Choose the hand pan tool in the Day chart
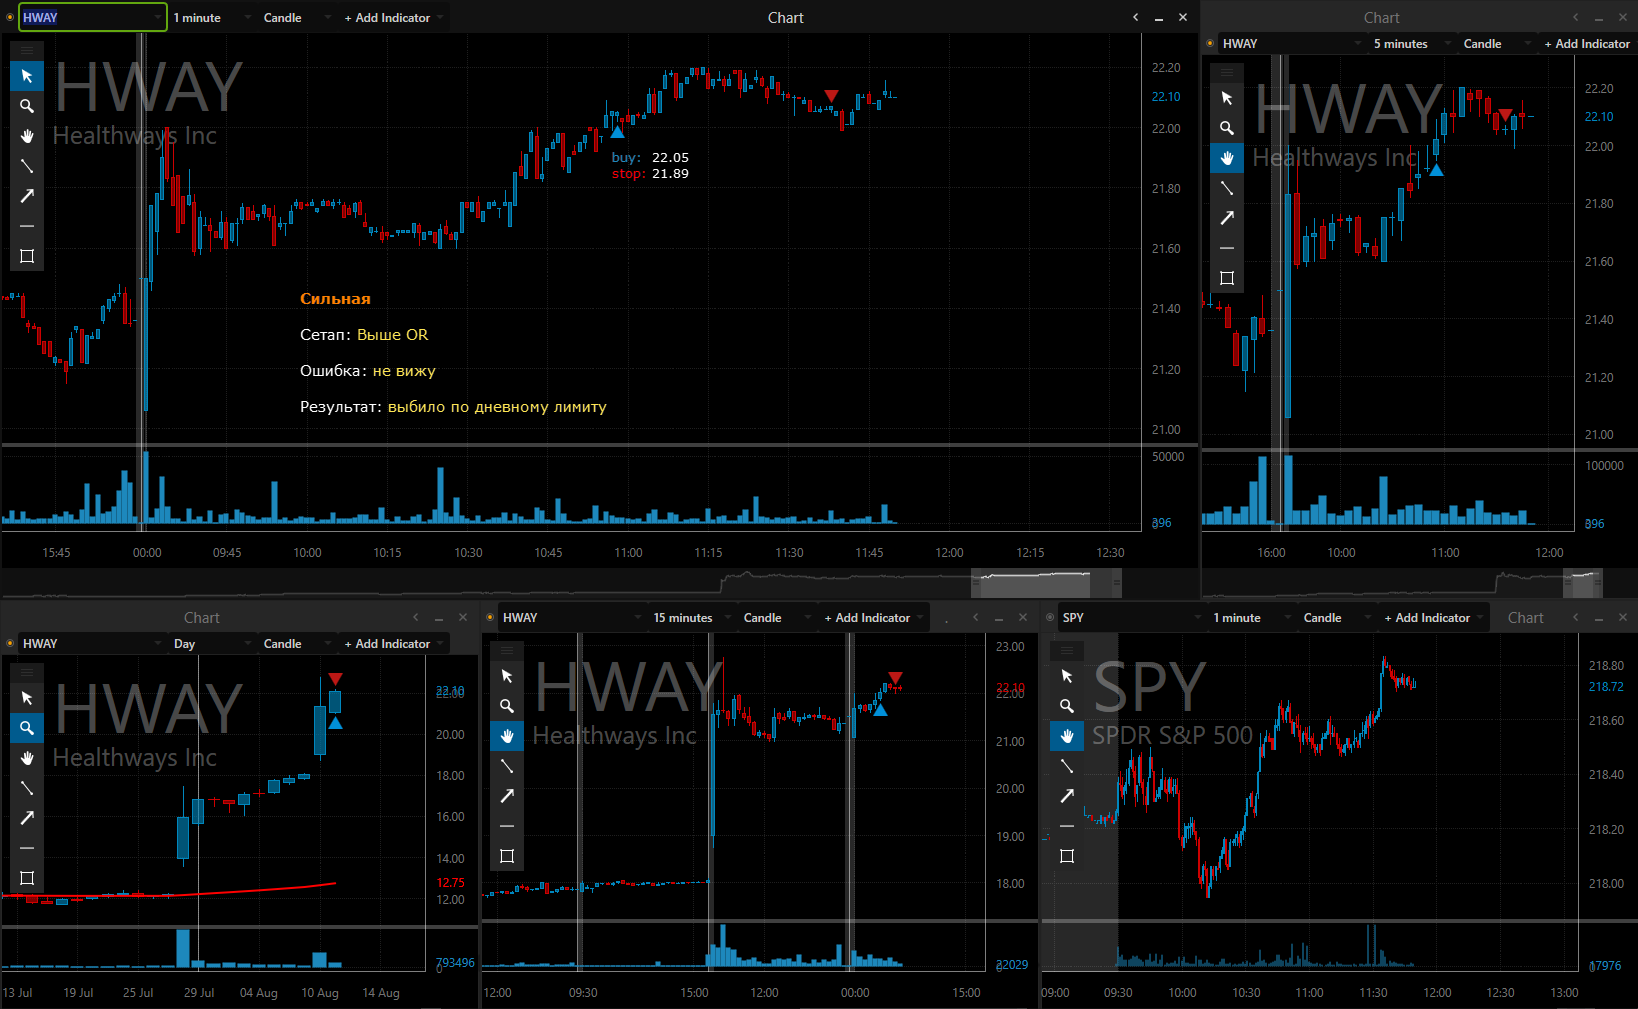 [x=27, y=758]
